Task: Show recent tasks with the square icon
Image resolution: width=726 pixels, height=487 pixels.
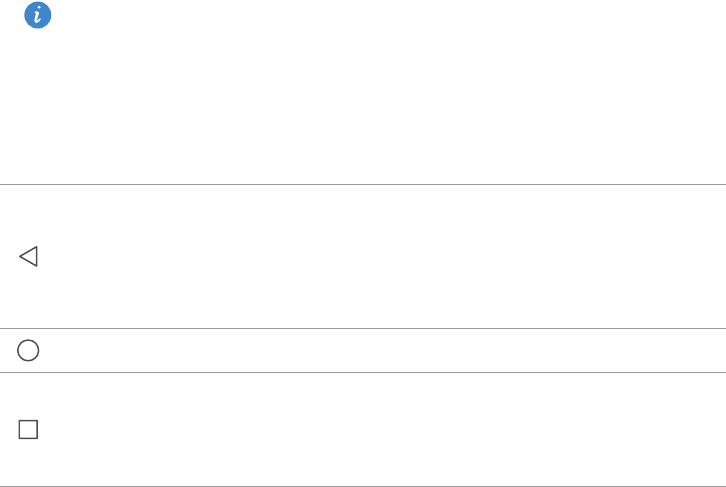Action: pos(28,430)
